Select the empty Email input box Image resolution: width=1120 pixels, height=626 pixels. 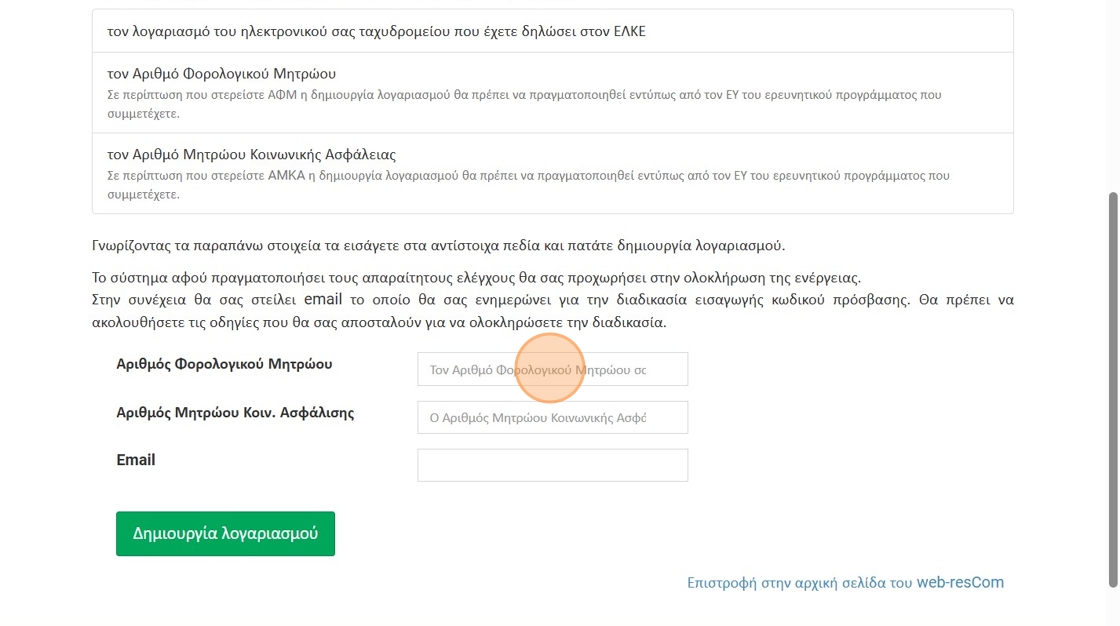pos(552,465)
